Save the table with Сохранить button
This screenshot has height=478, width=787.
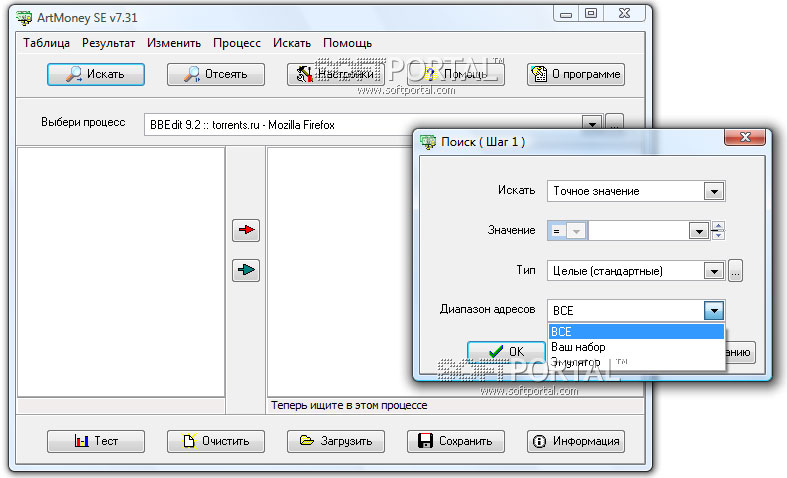[x=456, y=441]
